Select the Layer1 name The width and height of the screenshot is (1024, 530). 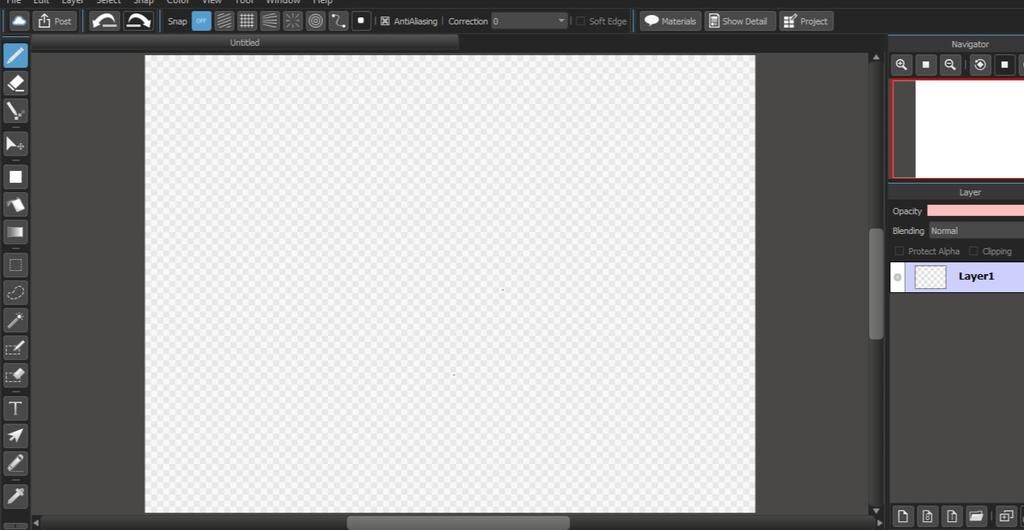coord(976,276)
